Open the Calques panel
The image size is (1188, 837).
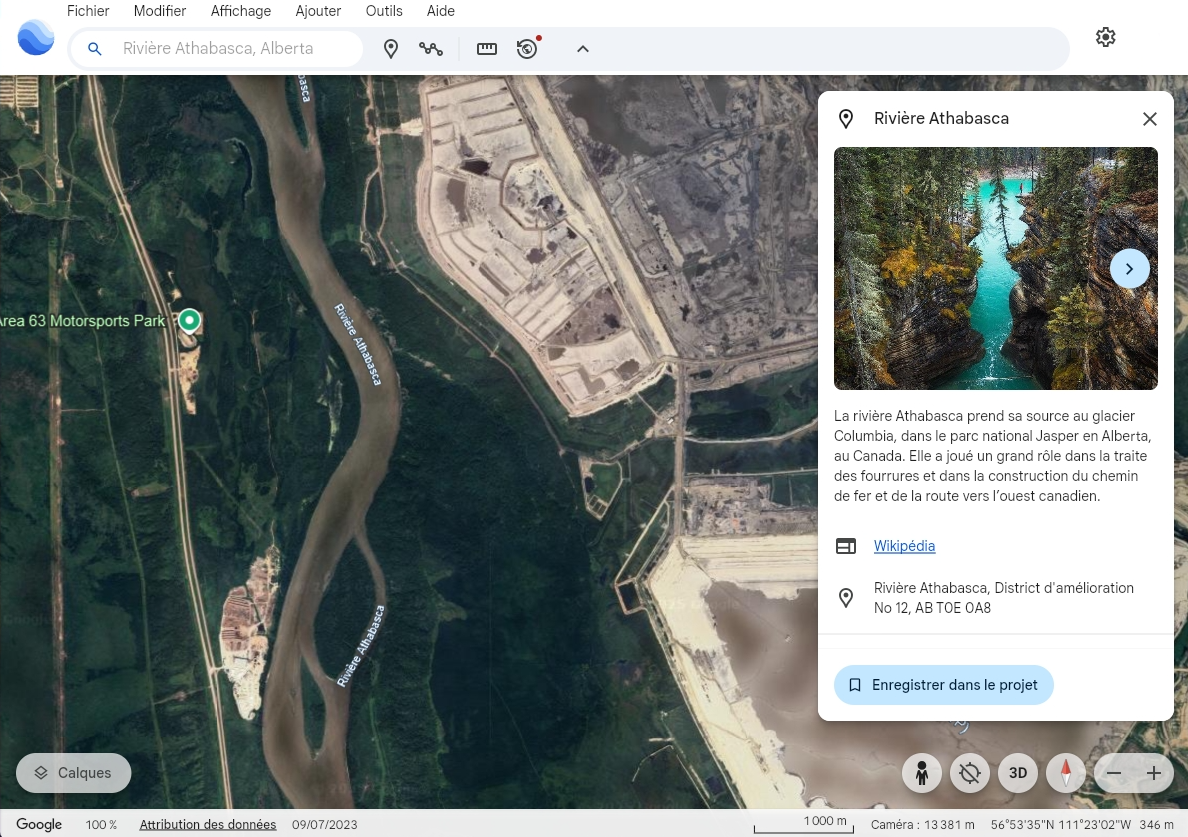[73, 772]
